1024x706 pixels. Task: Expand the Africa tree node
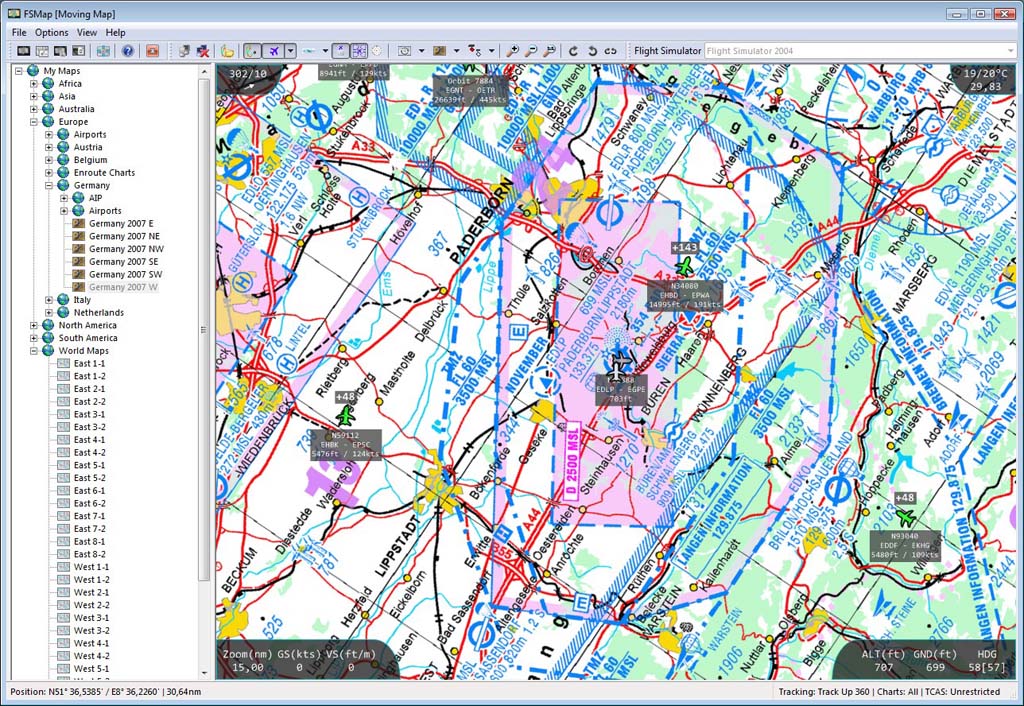pyautogui.click(x=33, y=84)
